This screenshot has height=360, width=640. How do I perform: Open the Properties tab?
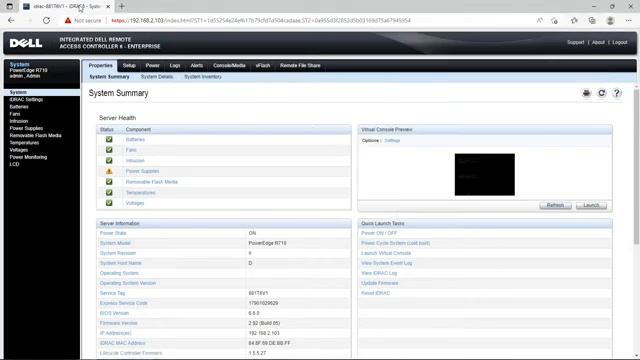tap(100, 66)
